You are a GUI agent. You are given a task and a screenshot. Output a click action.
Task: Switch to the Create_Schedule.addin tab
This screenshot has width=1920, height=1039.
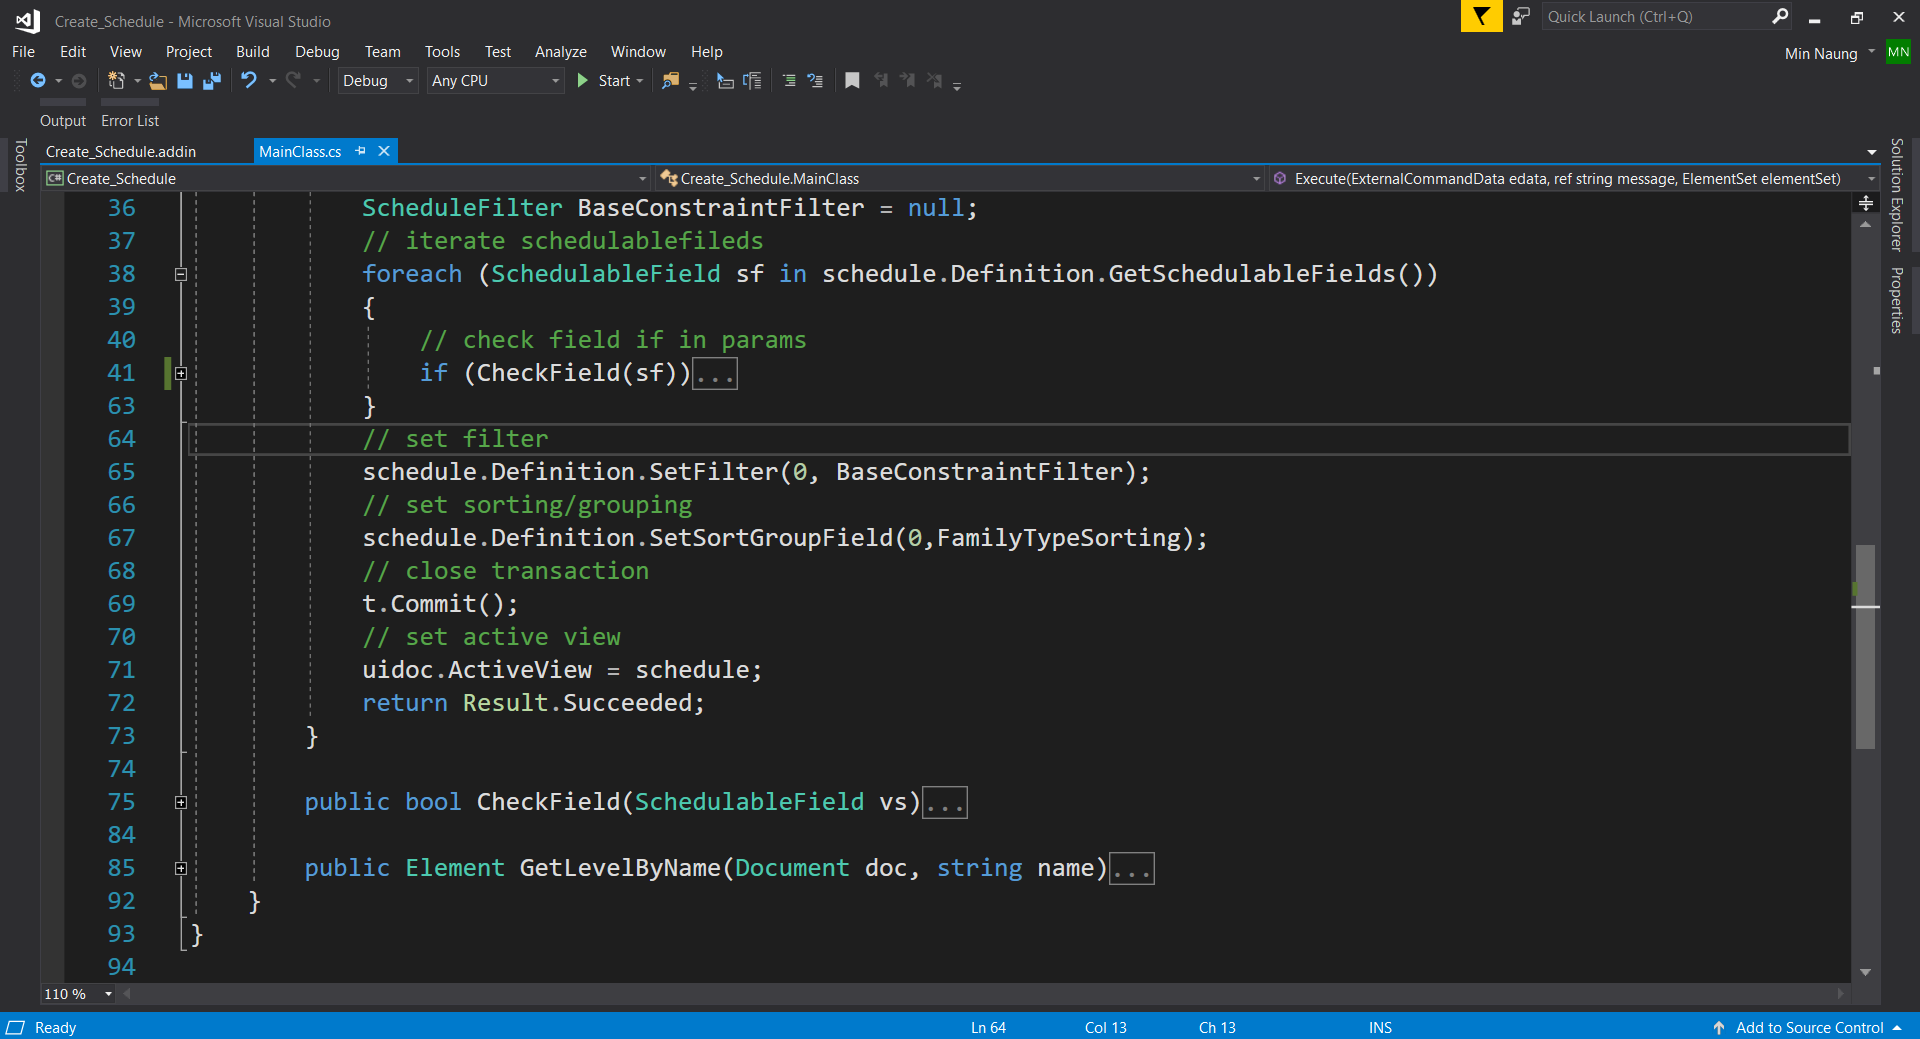point(120,151)
